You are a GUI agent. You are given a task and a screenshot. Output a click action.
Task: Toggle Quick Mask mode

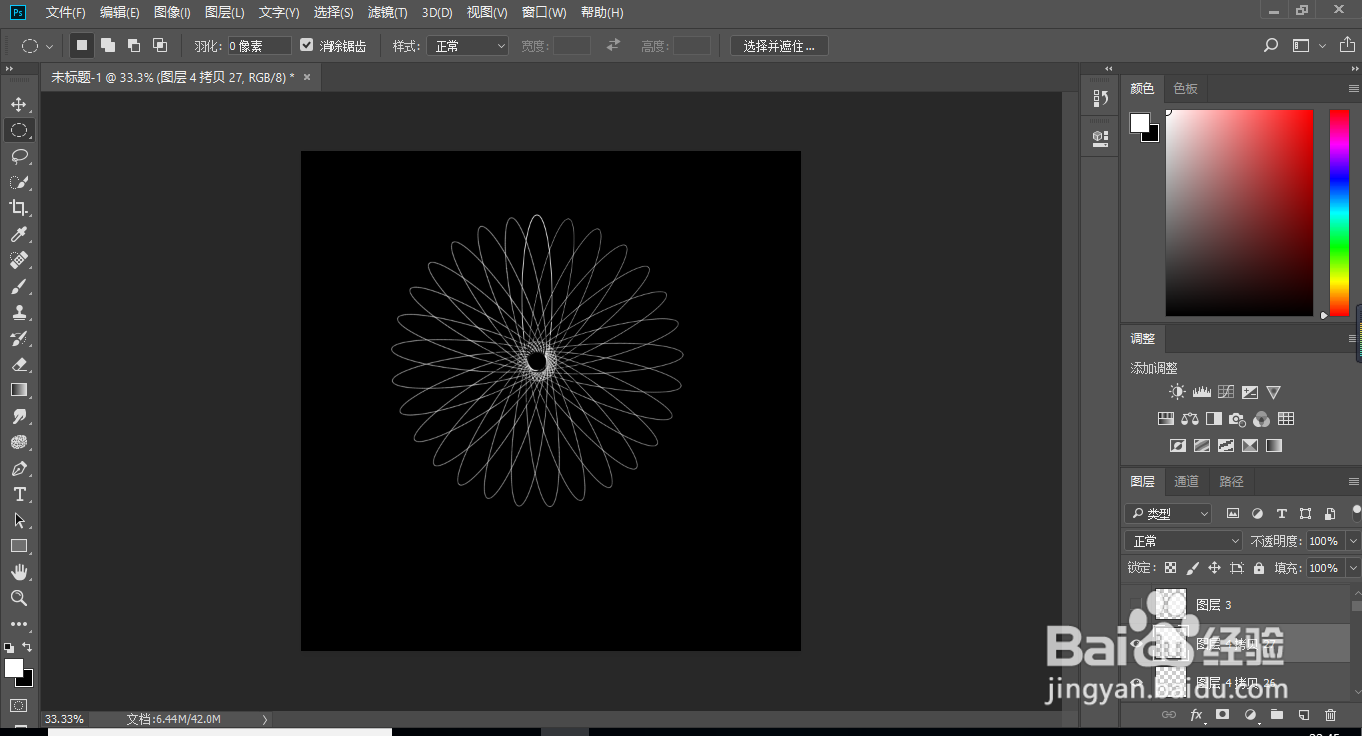19,705
